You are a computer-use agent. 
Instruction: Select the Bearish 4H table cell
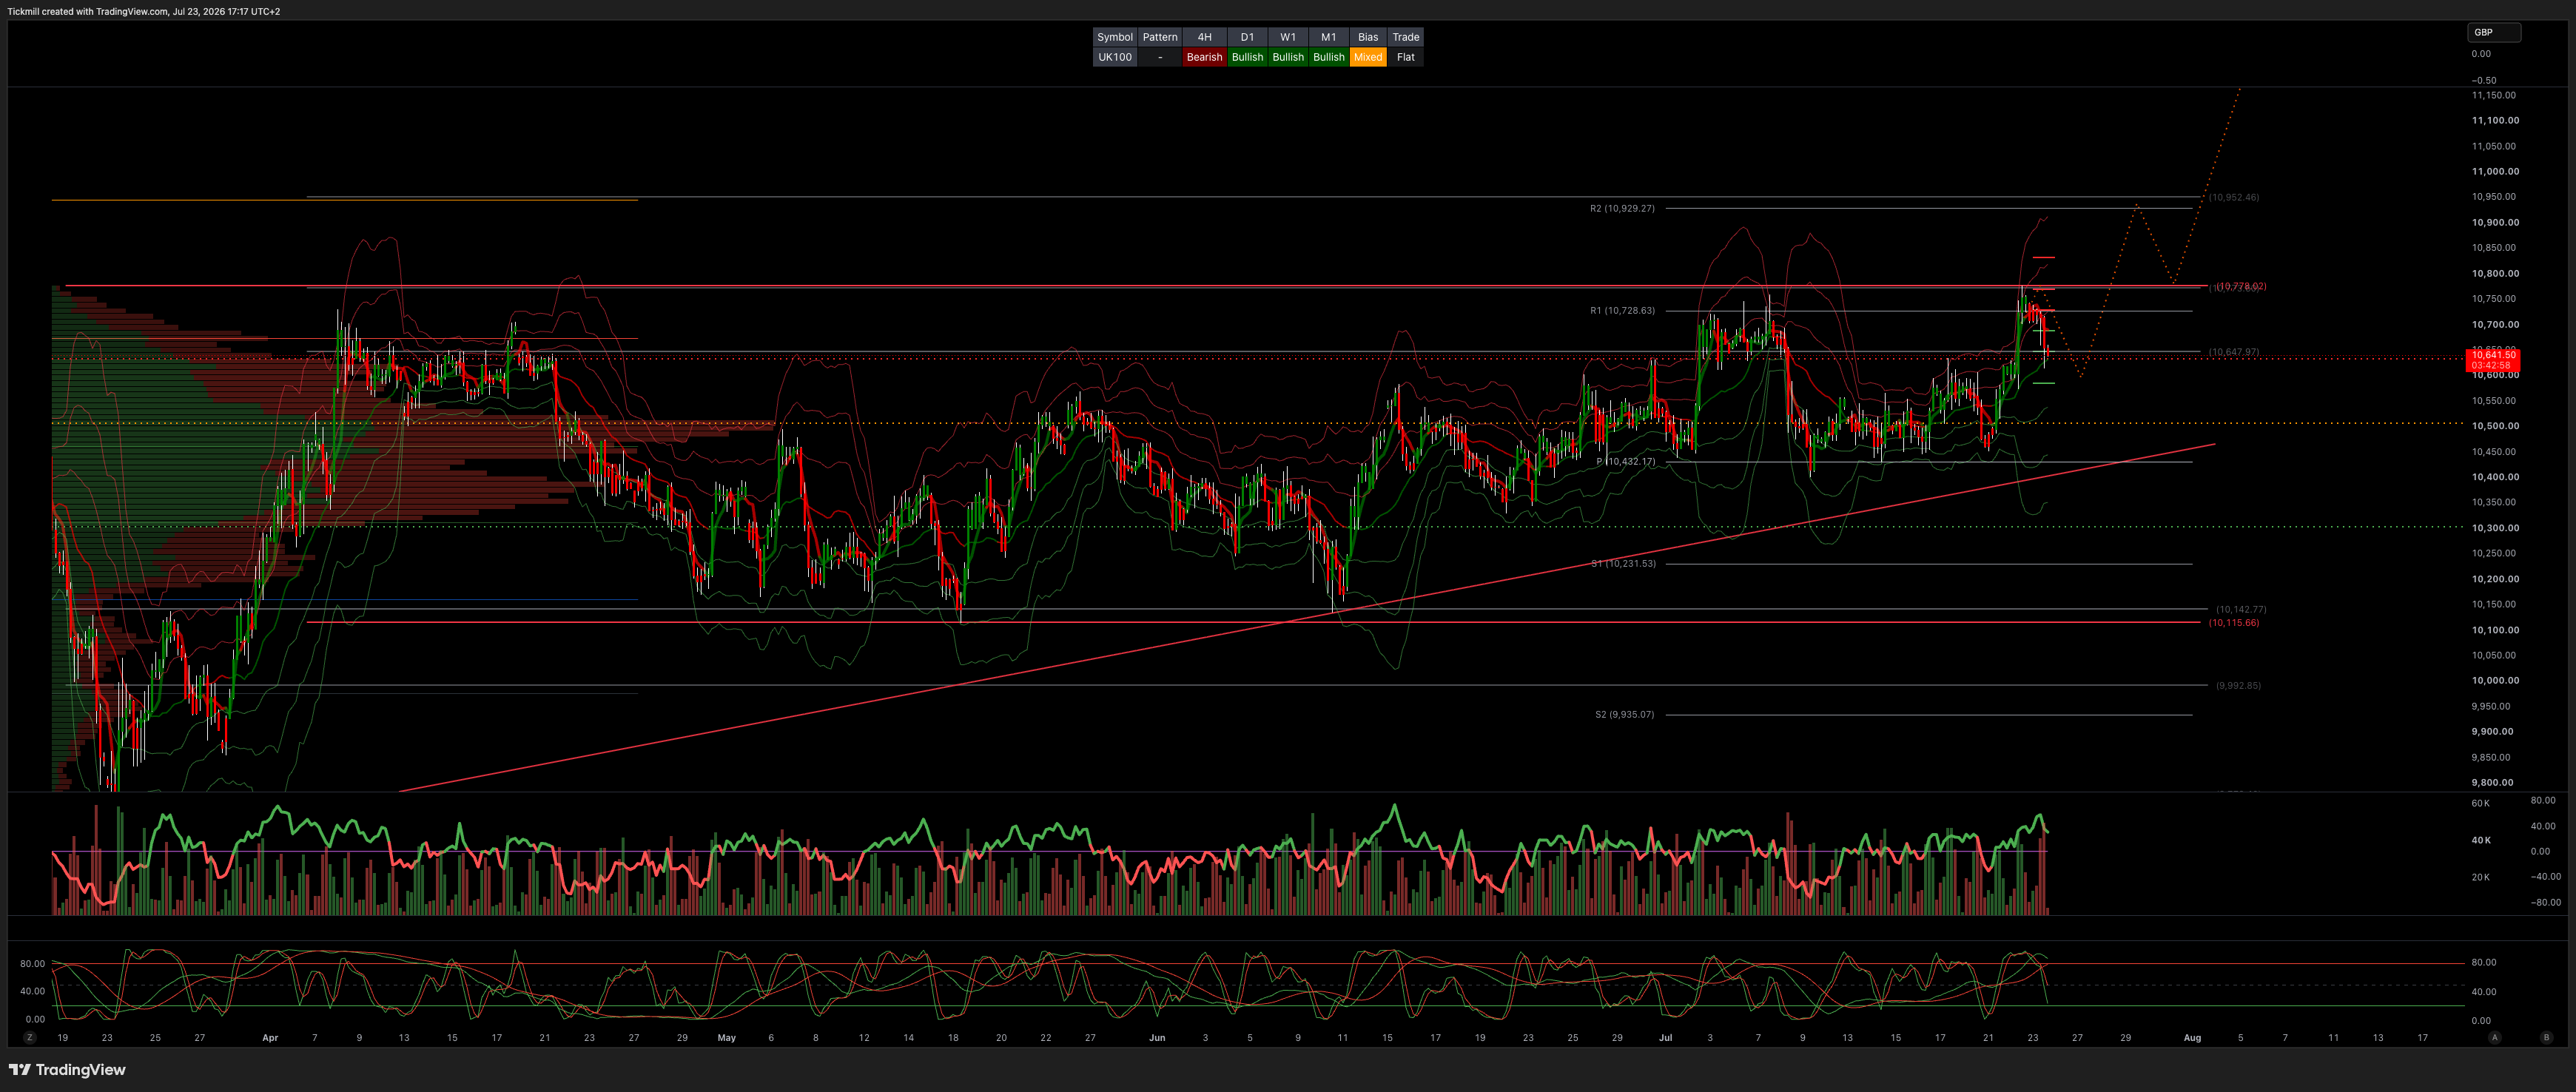1204,57
